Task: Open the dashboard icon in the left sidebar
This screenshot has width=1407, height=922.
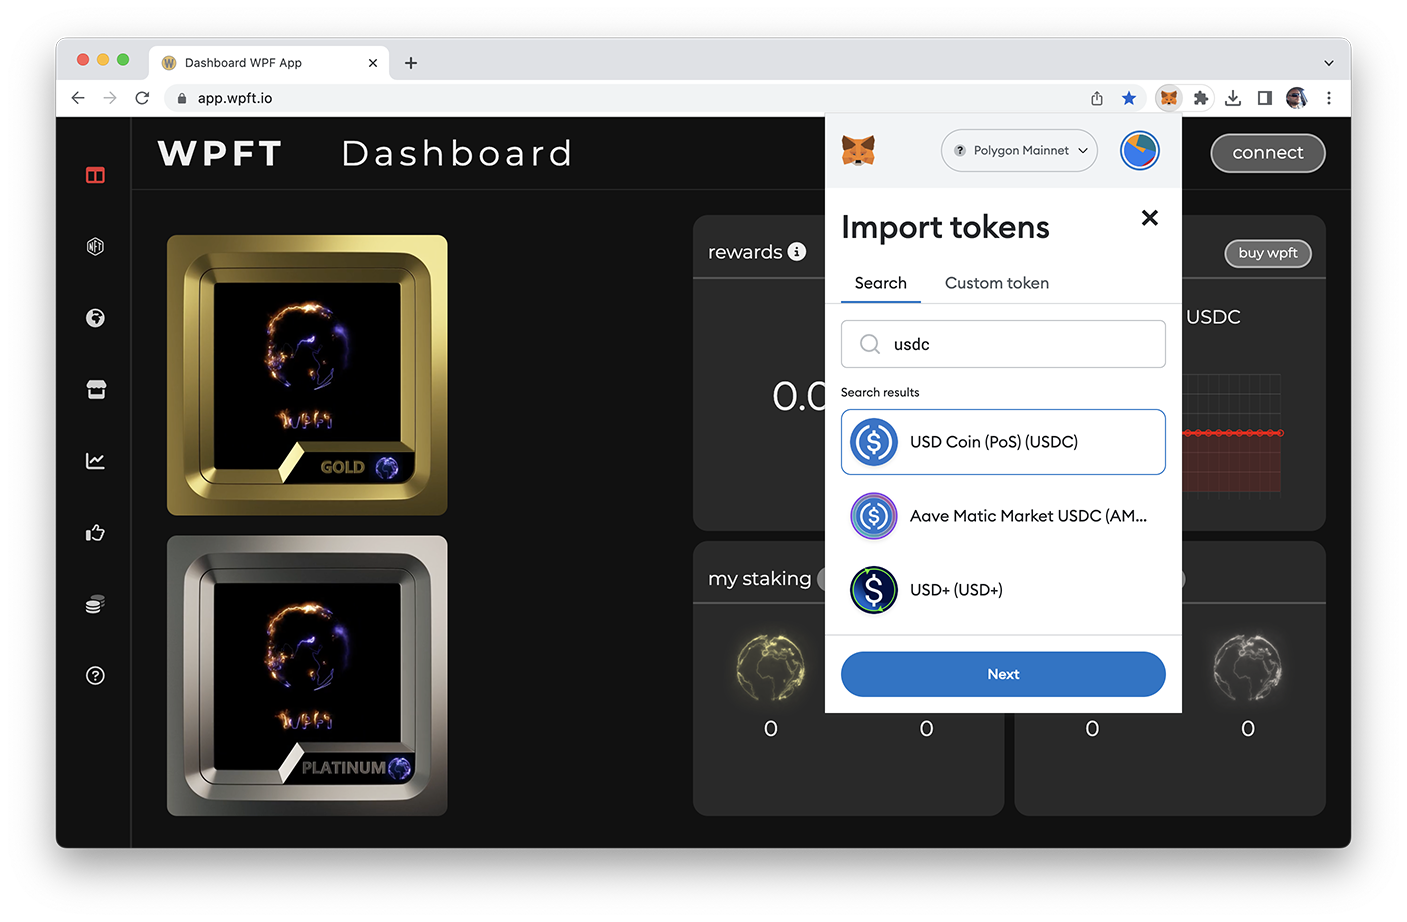Action: click(95, 175)
